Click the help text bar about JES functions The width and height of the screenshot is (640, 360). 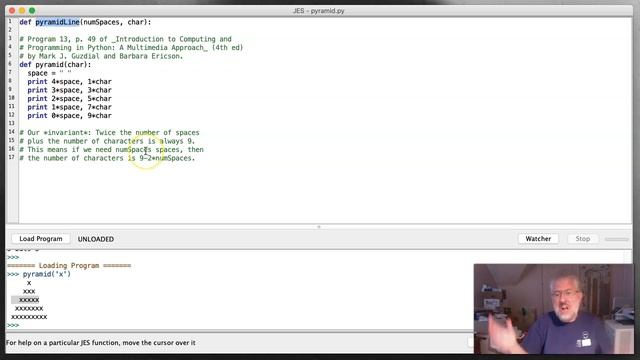[100, 343]
